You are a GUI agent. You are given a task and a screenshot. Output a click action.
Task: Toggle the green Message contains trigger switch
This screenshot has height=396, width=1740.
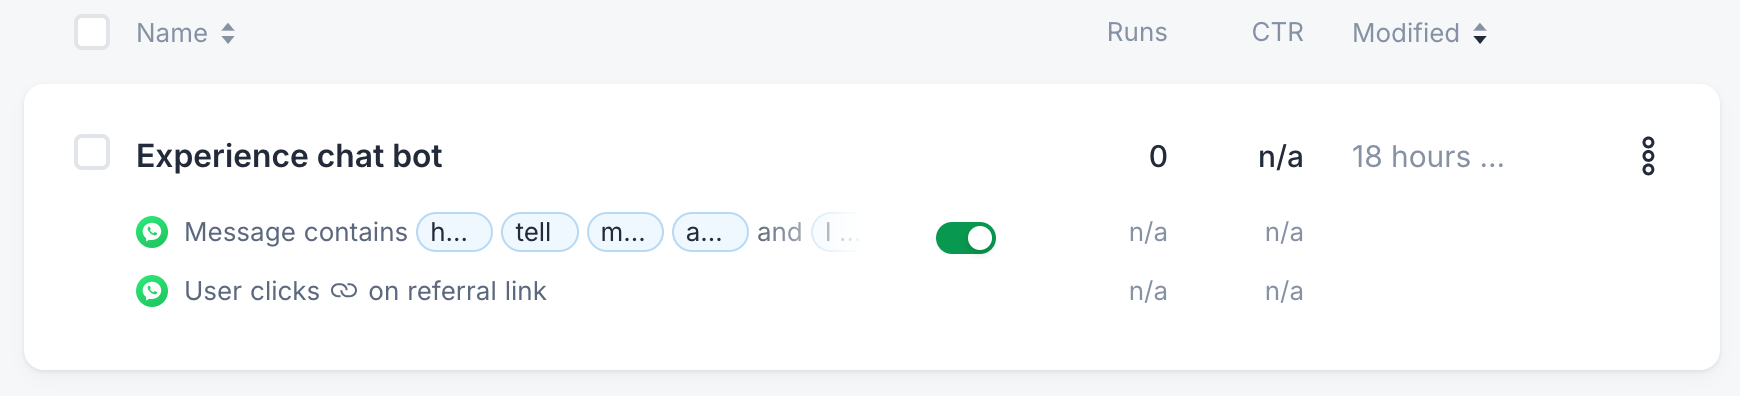click(966, 238)
